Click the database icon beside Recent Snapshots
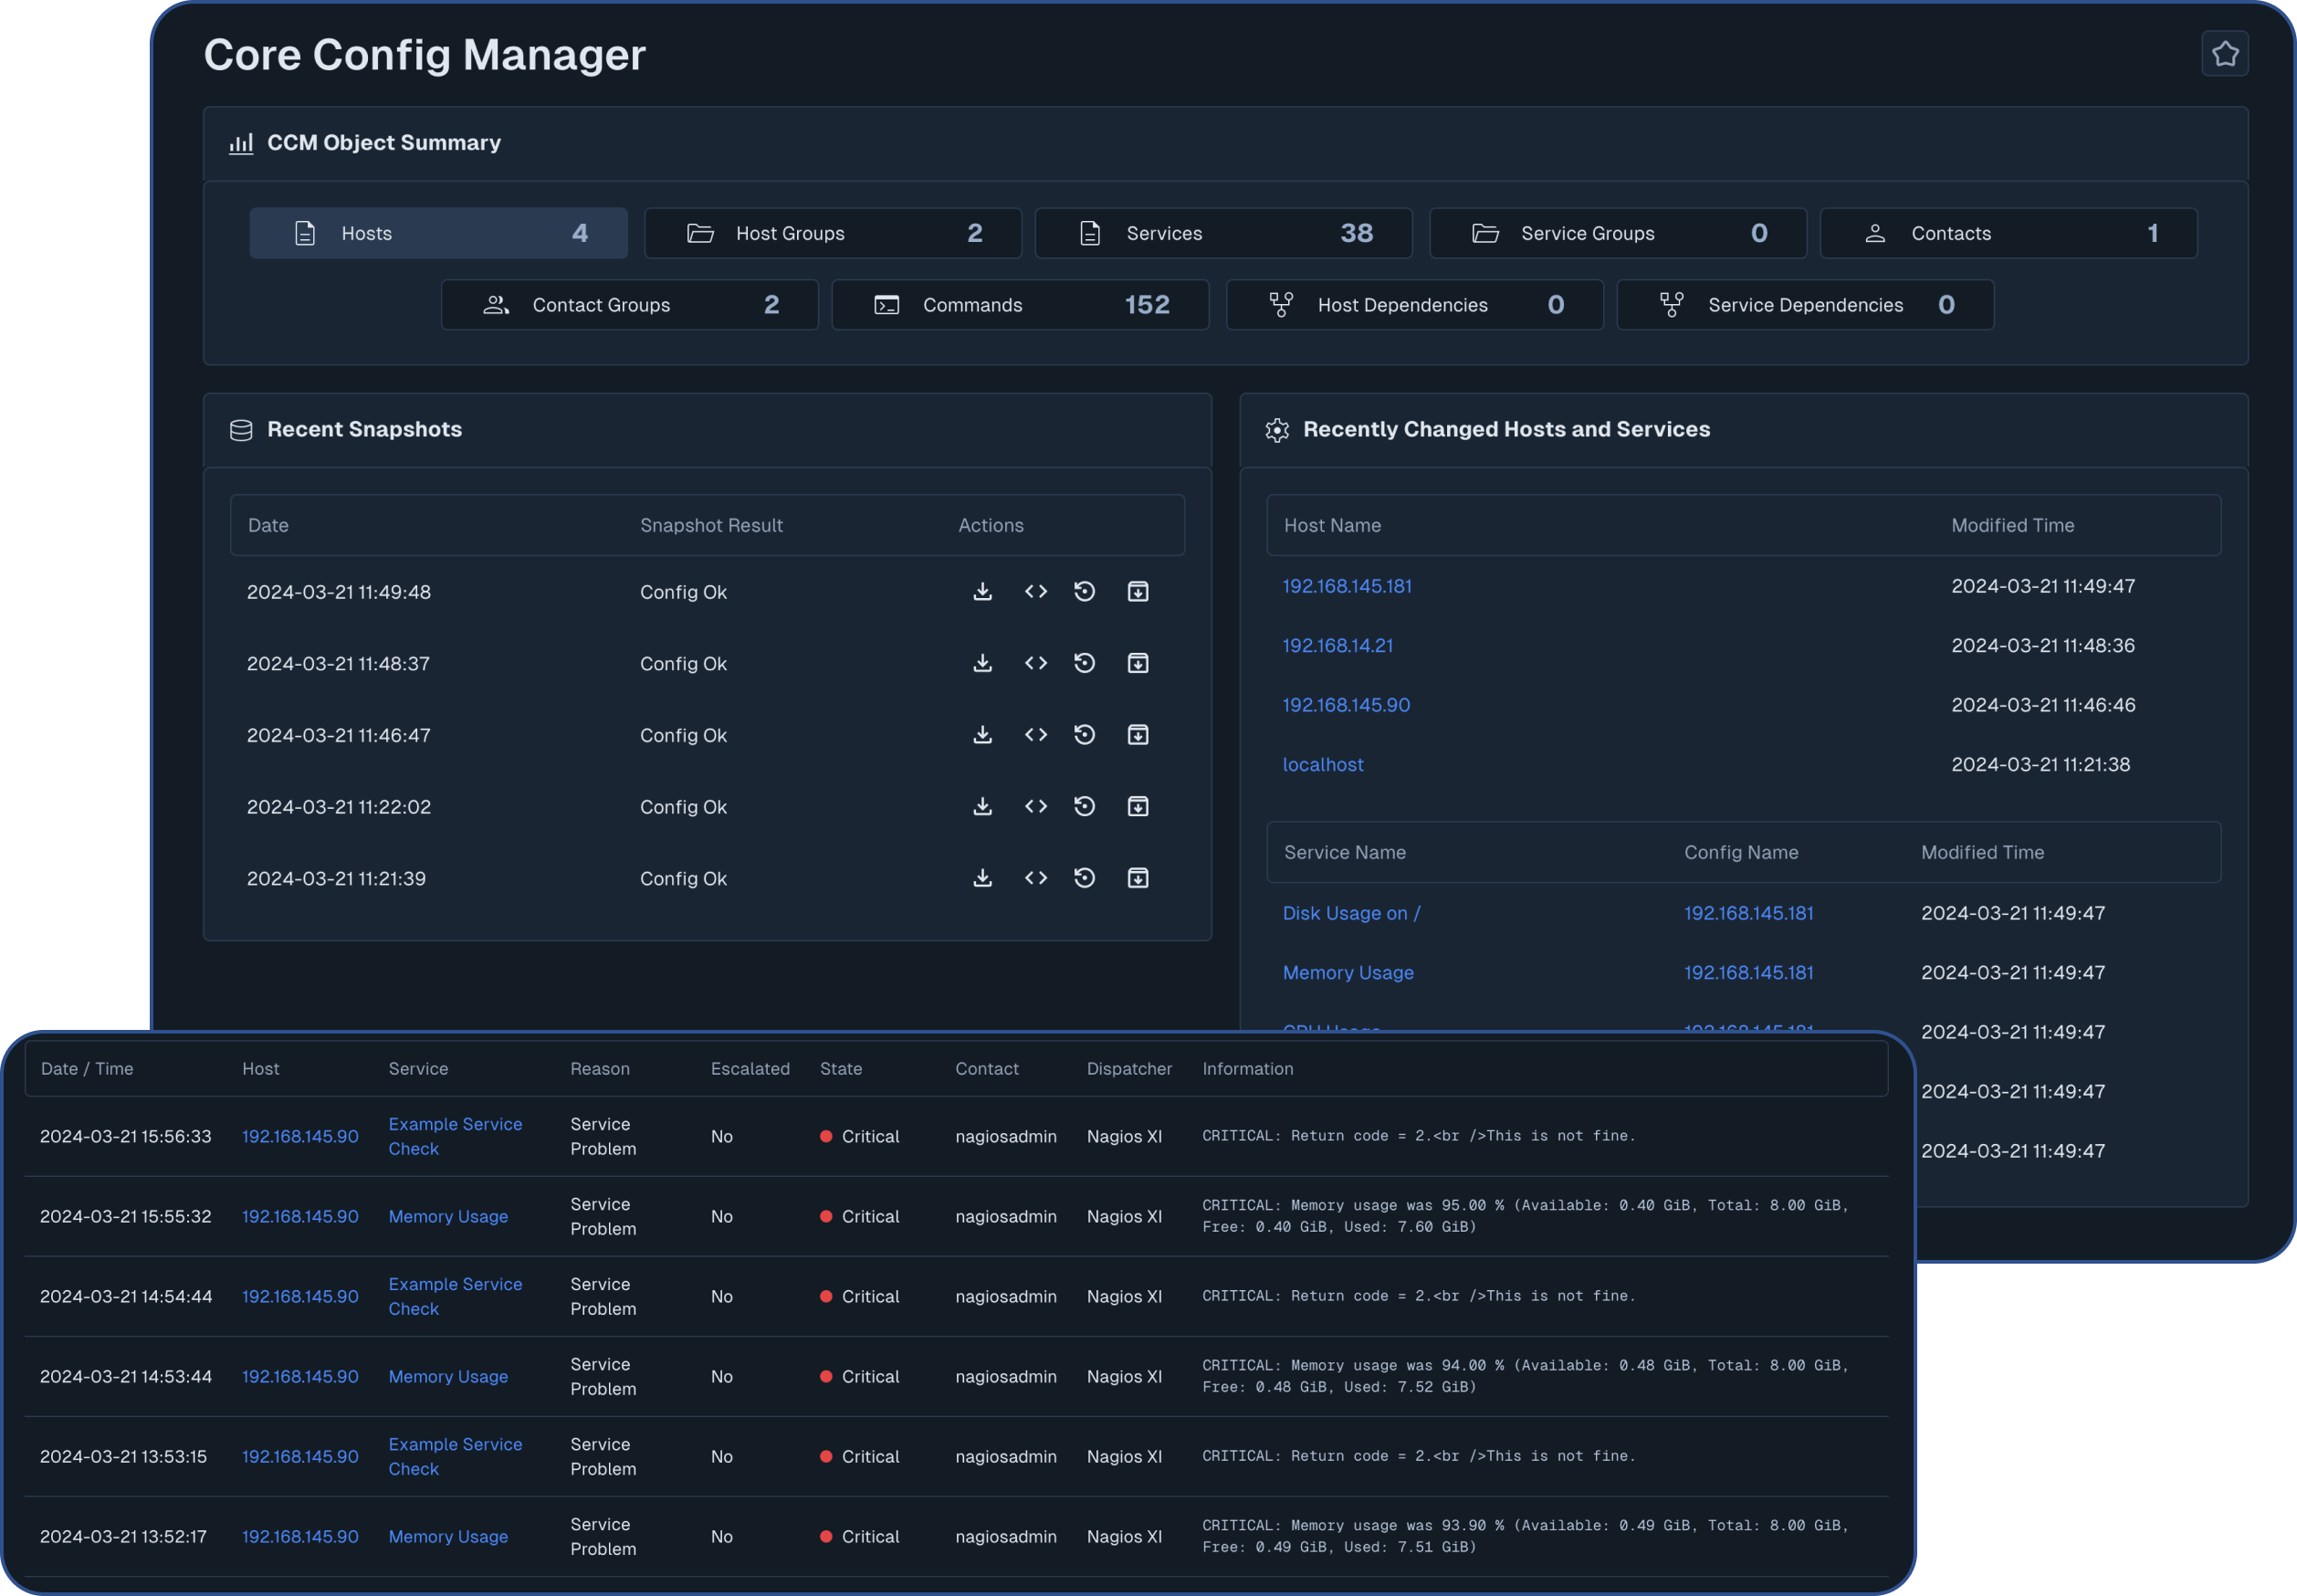 [241, 430]
